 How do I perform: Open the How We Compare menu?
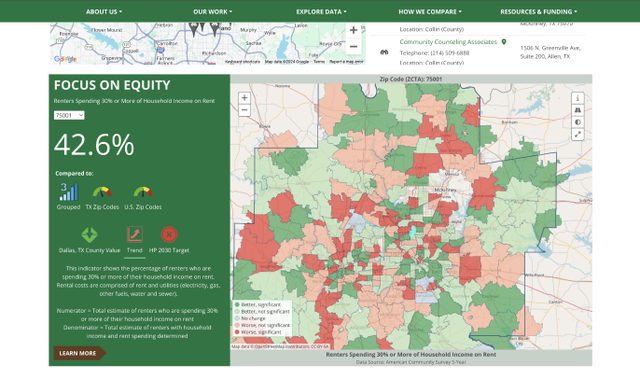tap(430, 12)
